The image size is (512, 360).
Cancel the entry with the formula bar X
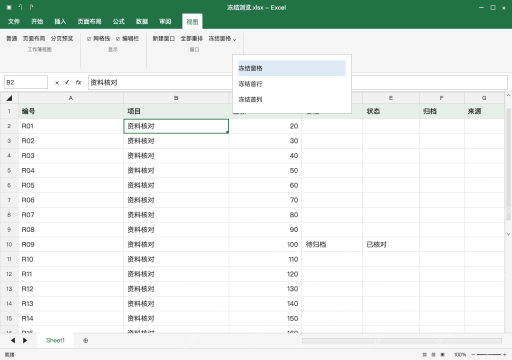57,83
